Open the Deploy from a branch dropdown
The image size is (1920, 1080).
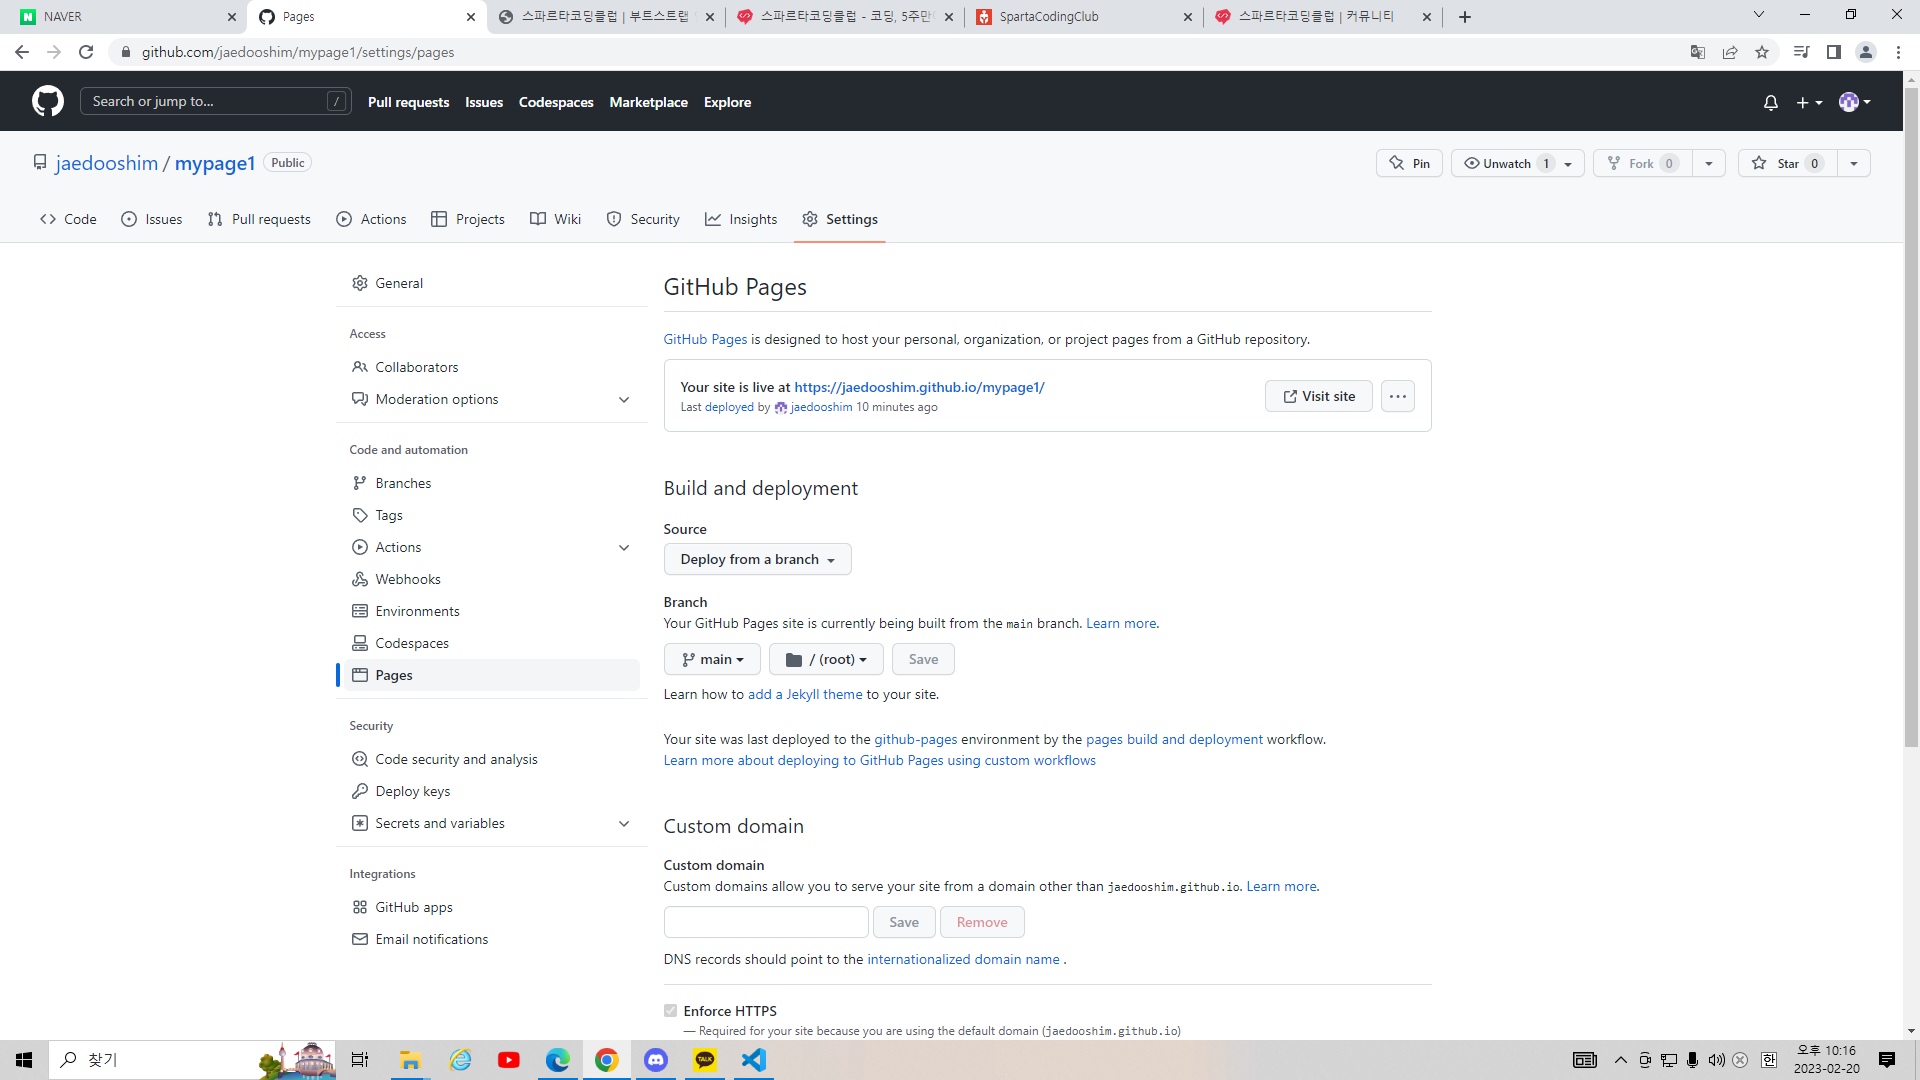(757, 559)
